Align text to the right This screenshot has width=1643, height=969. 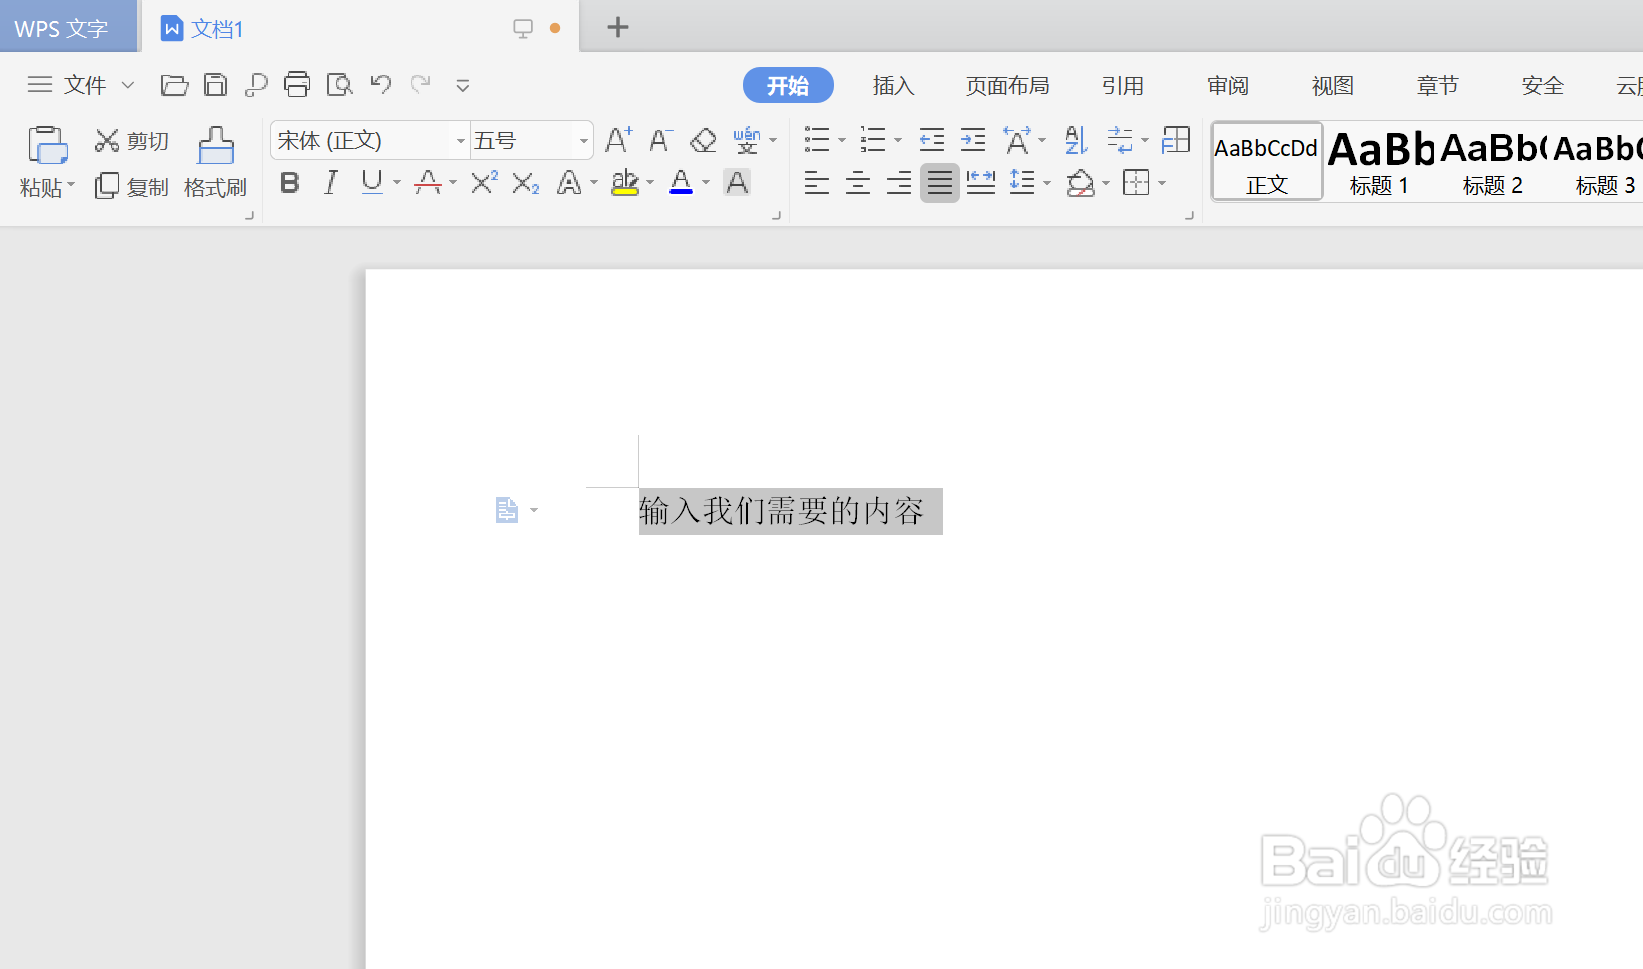(899, 183)
